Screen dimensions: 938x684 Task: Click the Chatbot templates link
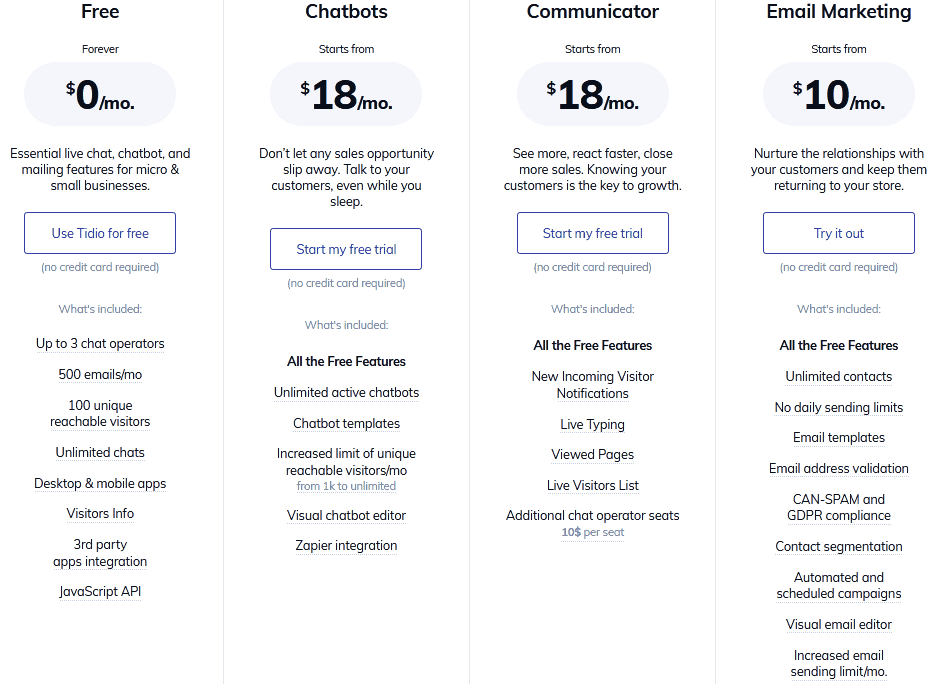[346, 423]
